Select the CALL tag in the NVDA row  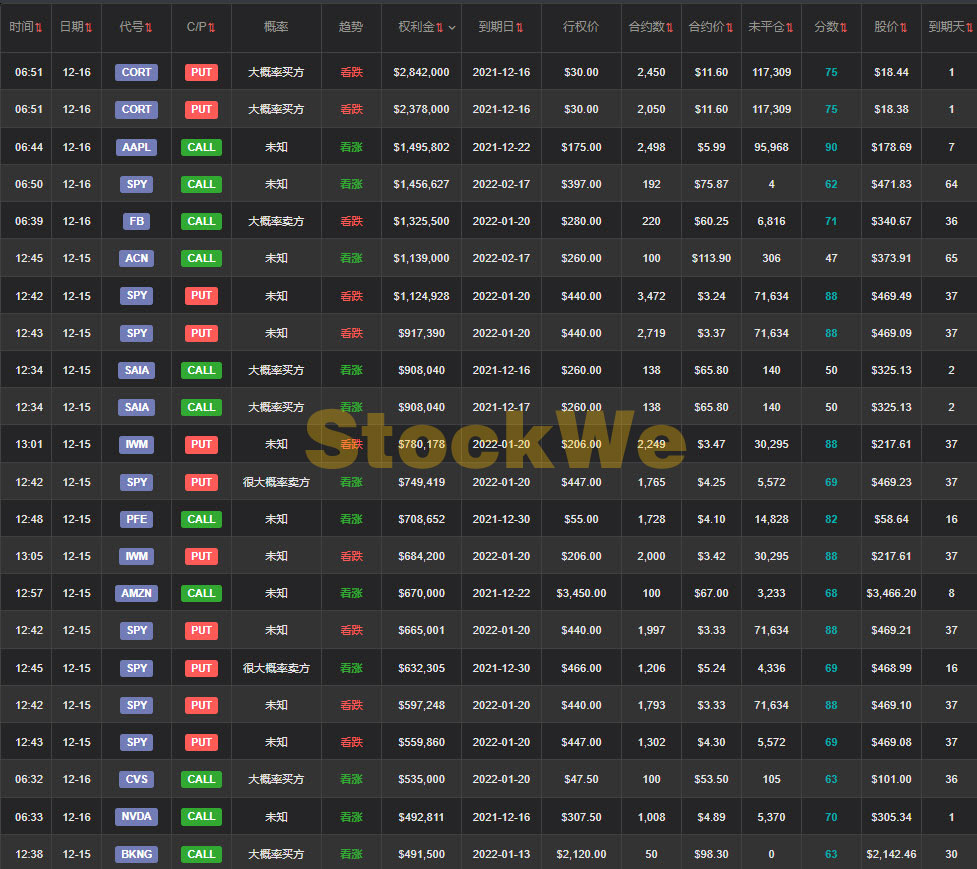click(201, 817)
